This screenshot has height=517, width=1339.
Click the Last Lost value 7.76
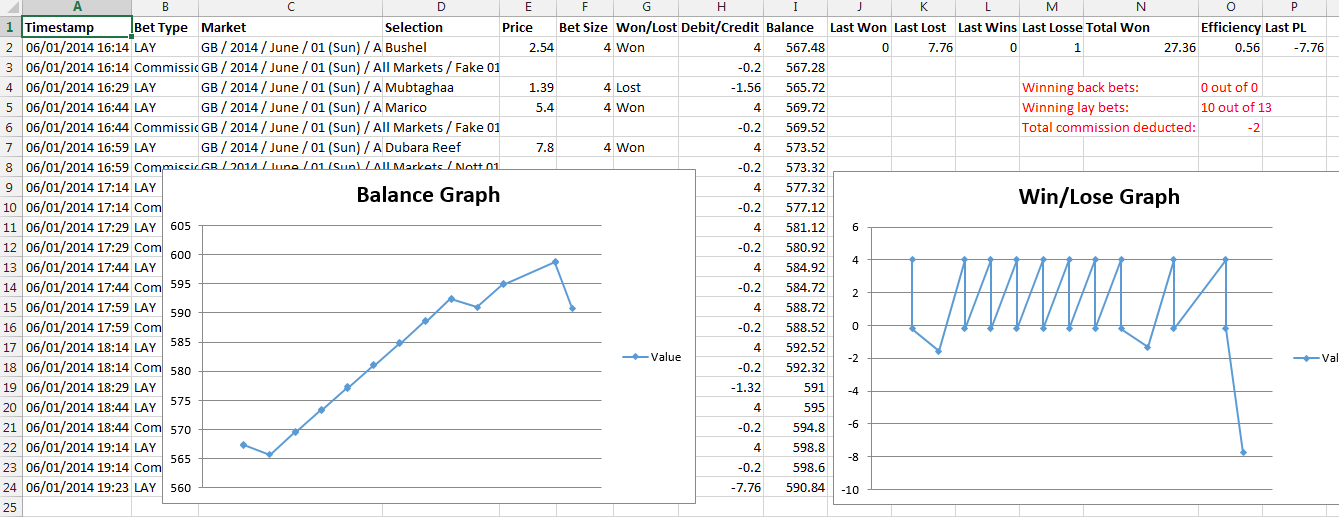click(x=923, y=47)
